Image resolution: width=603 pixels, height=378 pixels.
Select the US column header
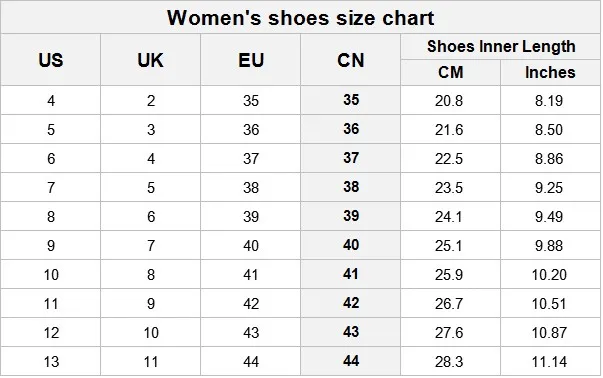coord(51,60)
